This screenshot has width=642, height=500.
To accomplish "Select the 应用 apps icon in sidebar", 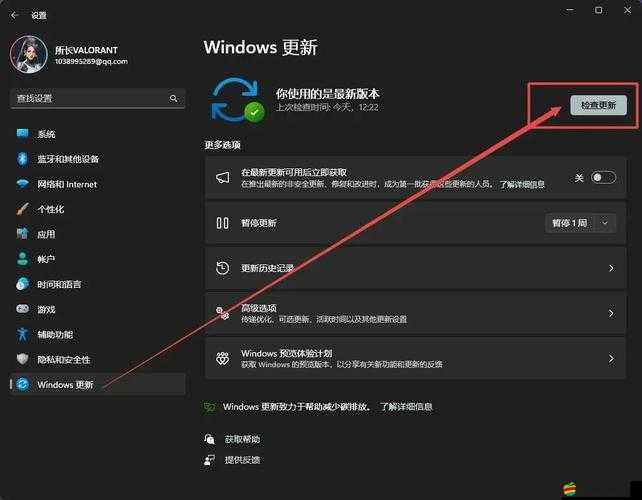I will [23, 234].
